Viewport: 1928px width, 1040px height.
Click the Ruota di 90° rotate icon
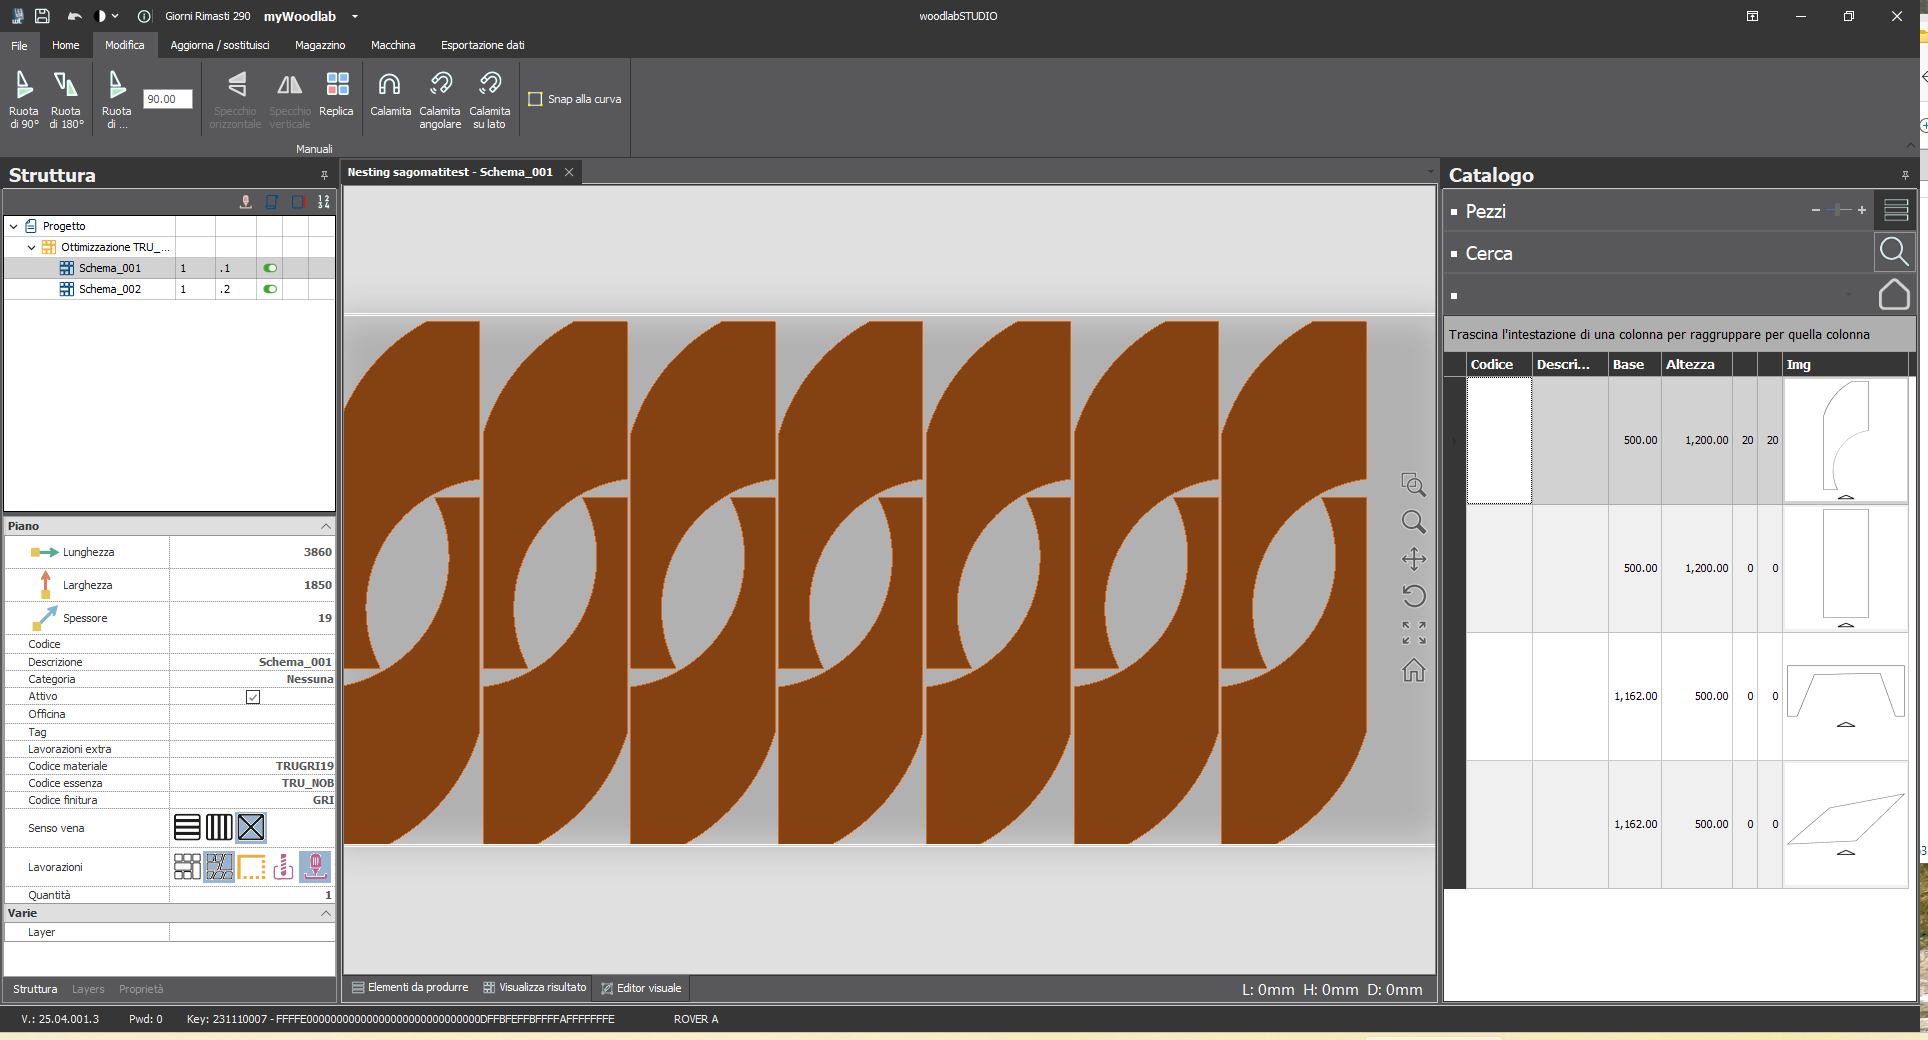[x=23, y=86]
